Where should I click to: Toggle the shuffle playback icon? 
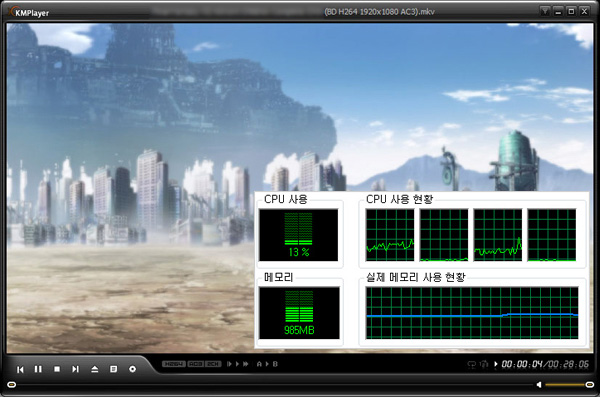pos(484,364)
